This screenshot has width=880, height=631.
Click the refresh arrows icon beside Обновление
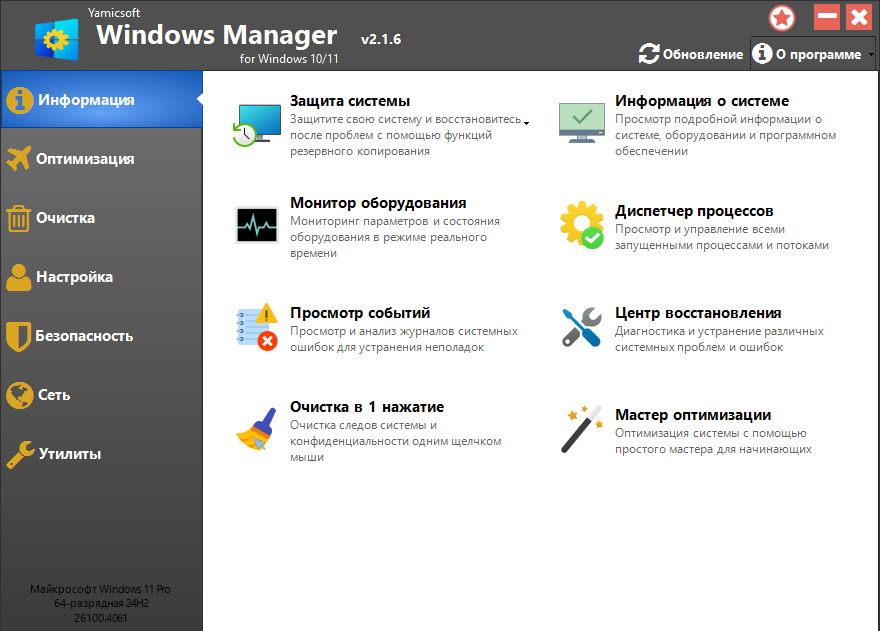tap(649, 54)
